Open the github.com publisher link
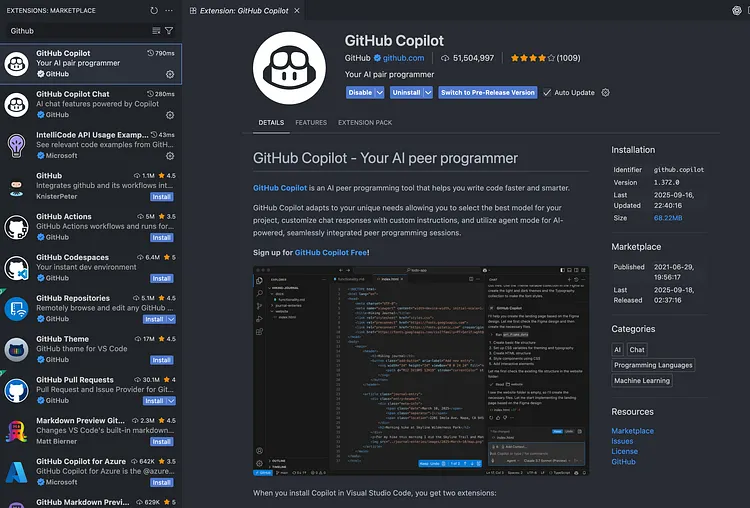Screen dimensions: 750x508 pos(403,58)
